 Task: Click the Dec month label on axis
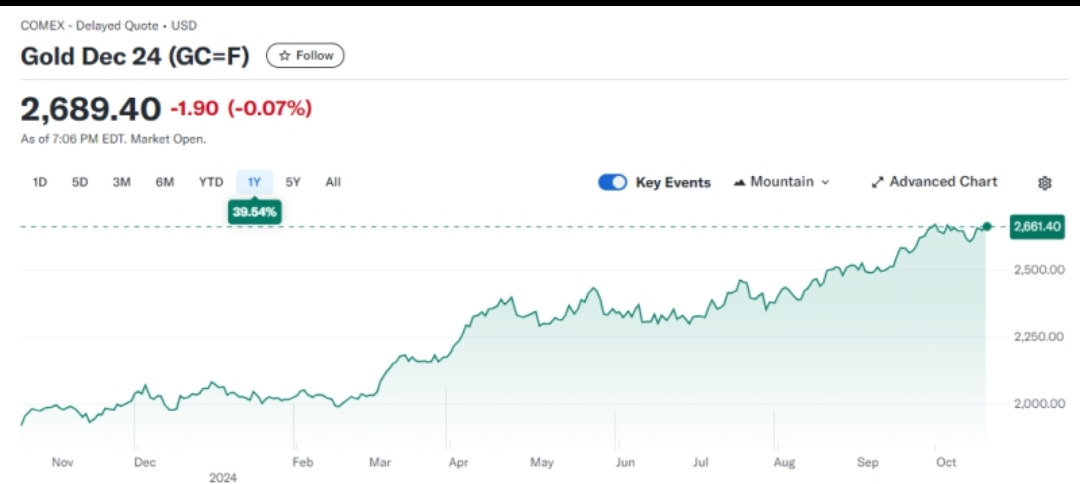pos(145,463)
